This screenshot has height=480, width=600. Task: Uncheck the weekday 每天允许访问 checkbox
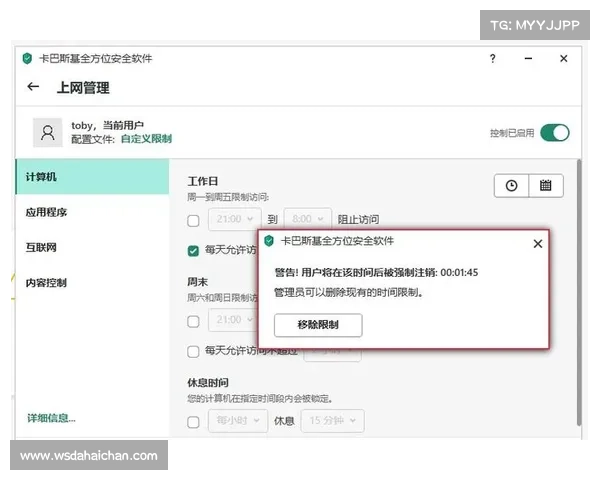coord(193,251)
